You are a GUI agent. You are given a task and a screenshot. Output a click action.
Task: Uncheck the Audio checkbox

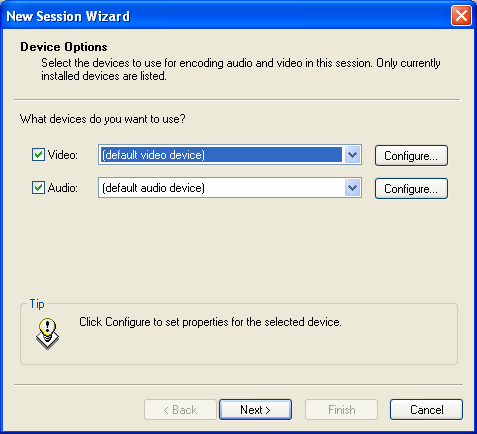click(38, 188)
